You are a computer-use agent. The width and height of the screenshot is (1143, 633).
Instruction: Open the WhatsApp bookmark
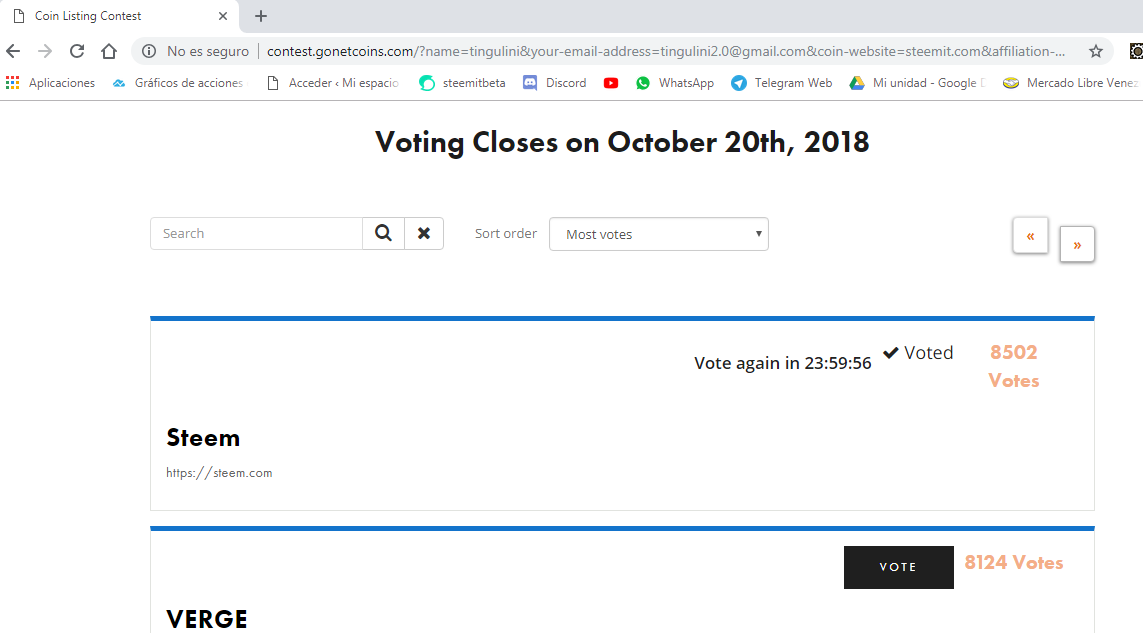click(x=675, y=83)
